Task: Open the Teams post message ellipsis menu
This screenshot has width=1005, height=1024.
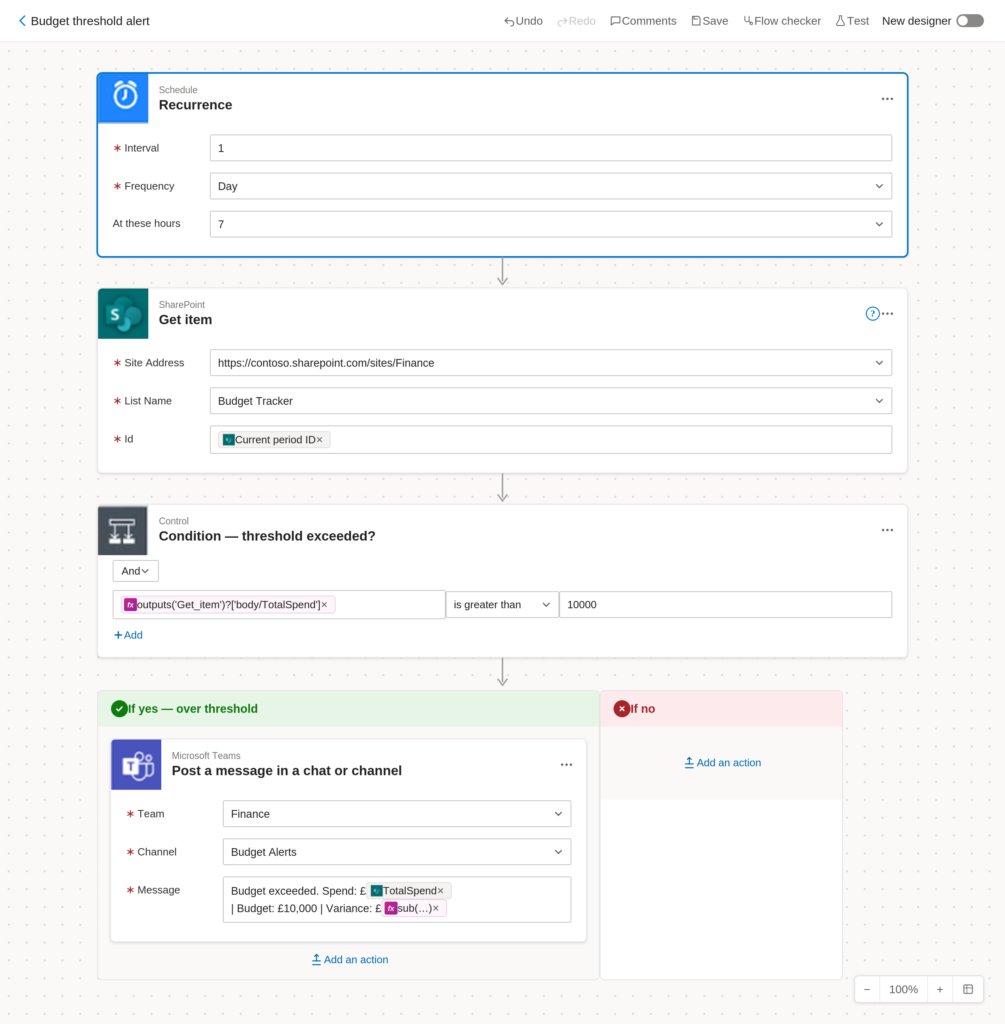Action: coord(566,765)
